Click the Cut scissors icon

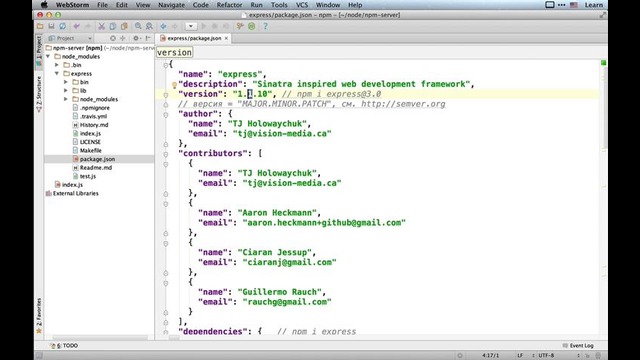click(x=101, y=26)
